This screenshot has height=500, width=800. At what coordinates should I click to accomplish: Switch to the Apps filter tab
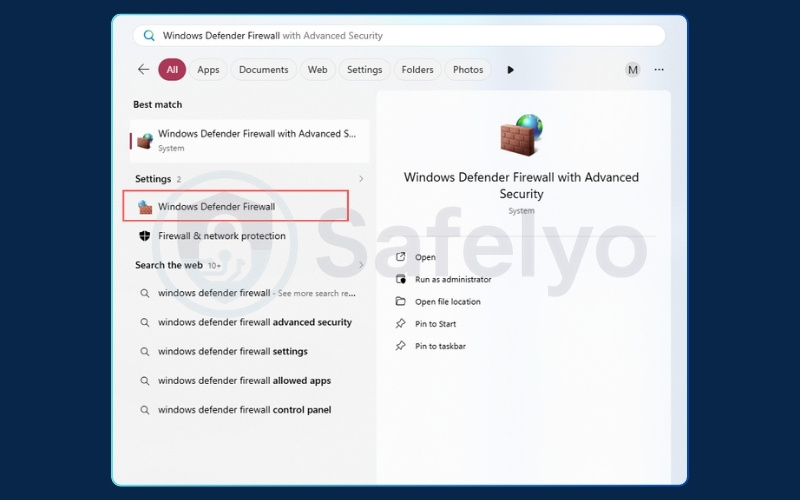point(208,69)
